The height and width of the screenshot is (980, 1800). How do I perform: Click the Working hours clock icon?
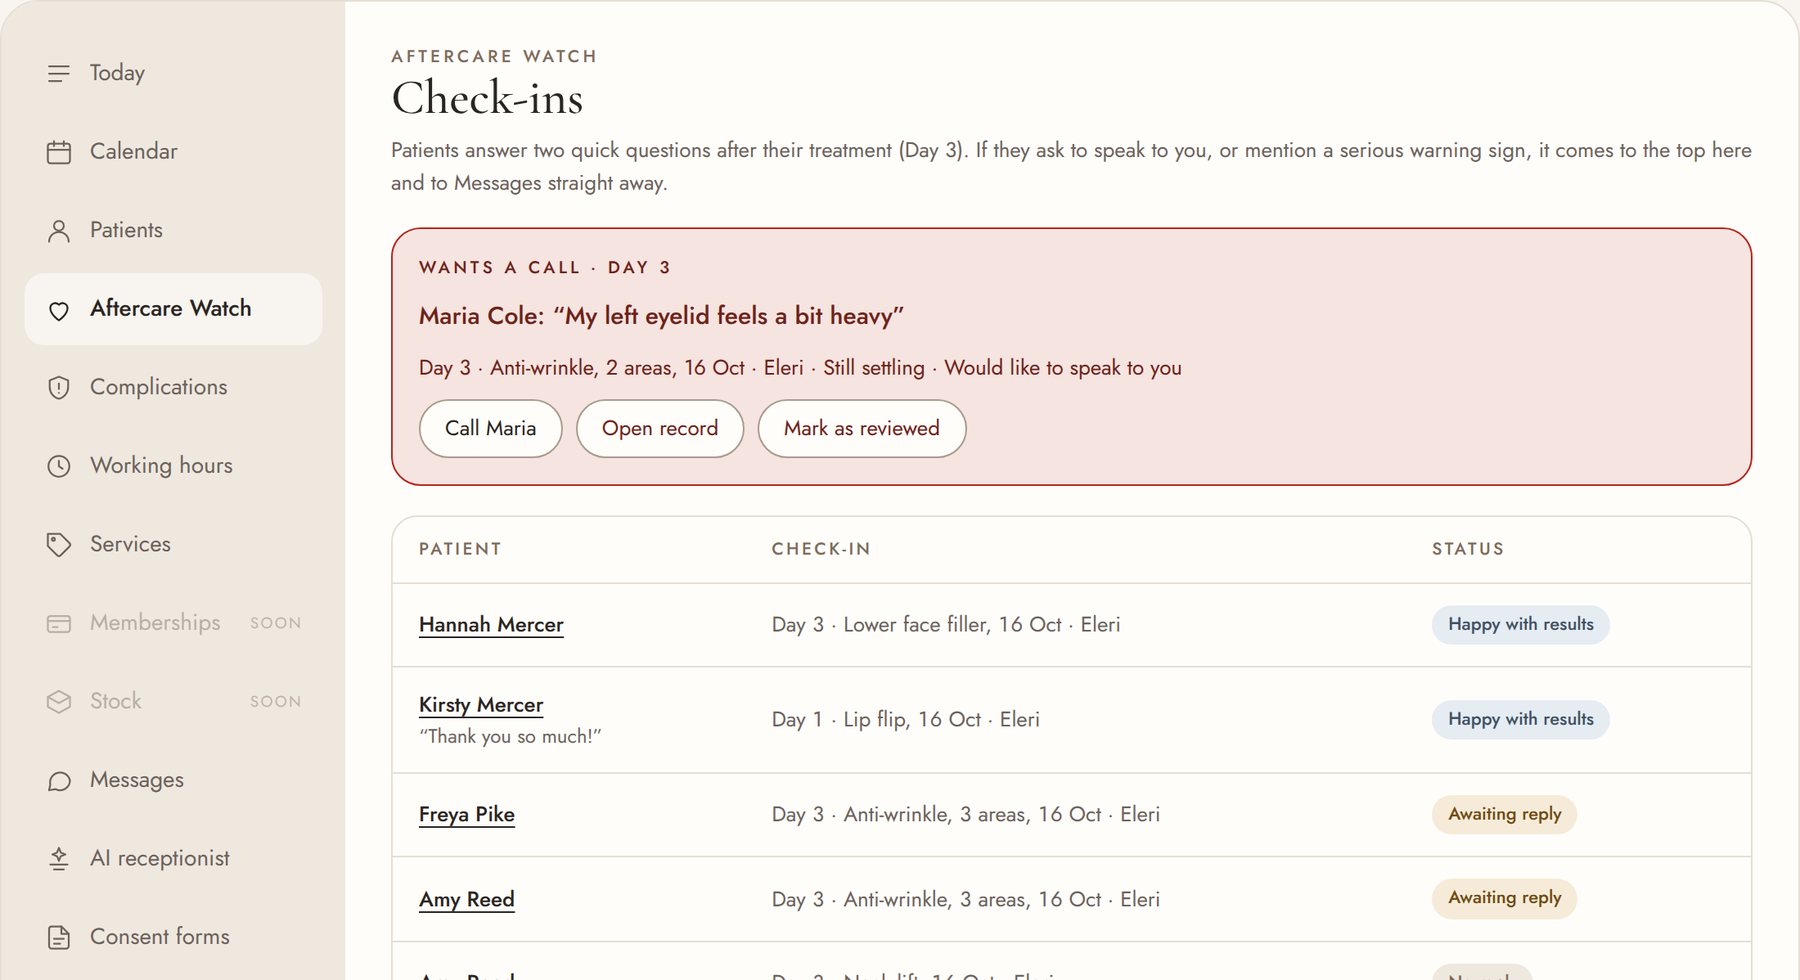pos(59,466)
